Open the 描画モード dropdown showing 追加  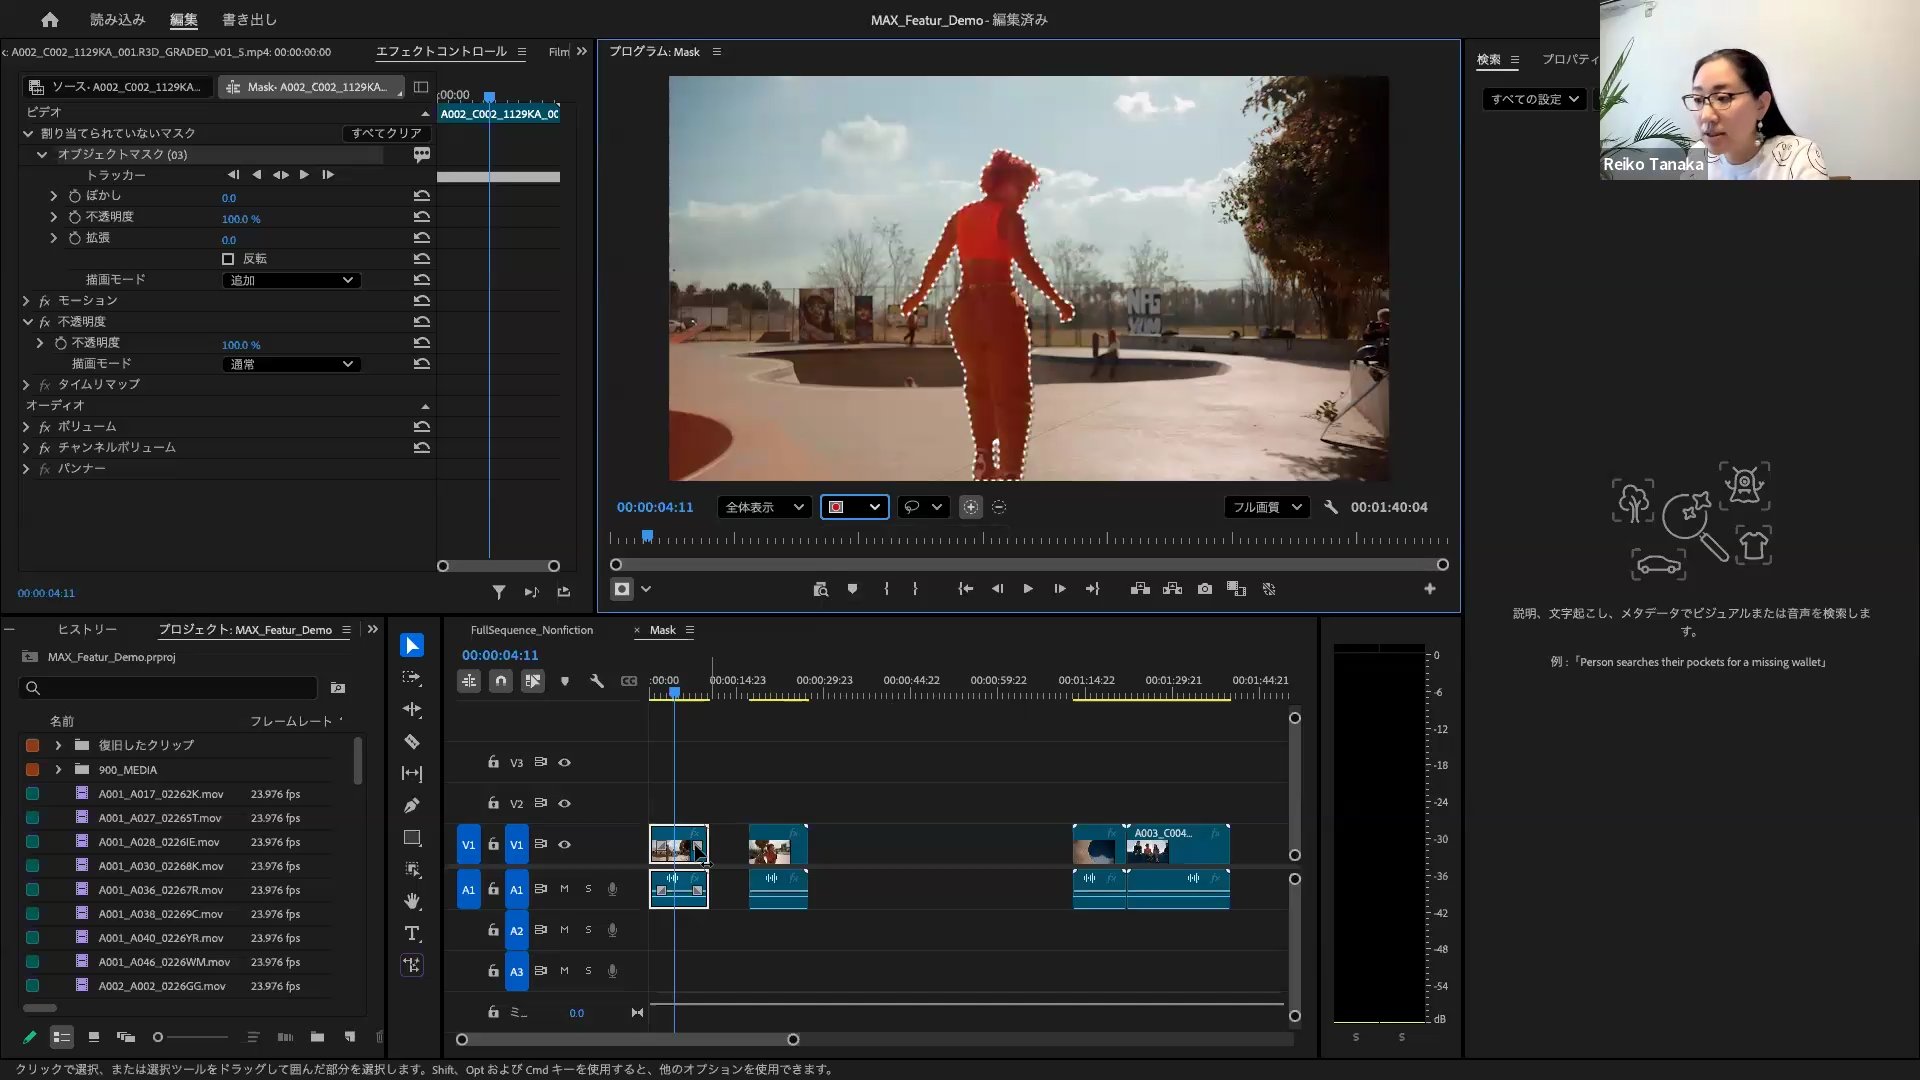pos(290,280)
